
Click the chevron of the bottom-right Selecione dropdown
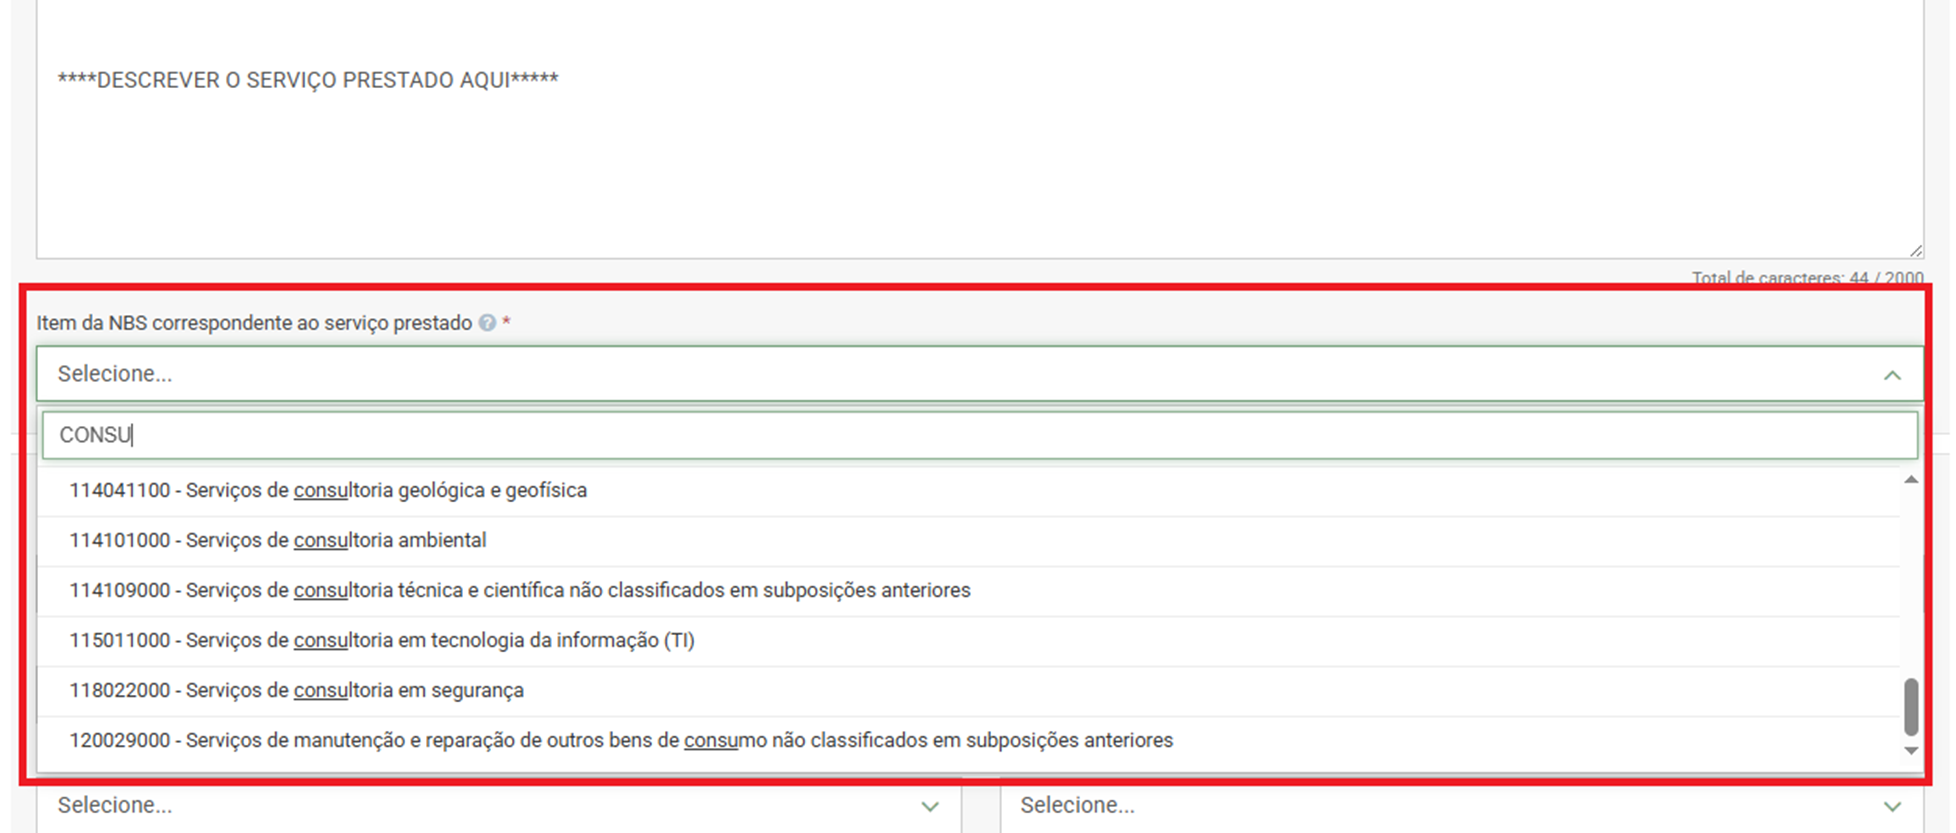[x=1891, y=806]
